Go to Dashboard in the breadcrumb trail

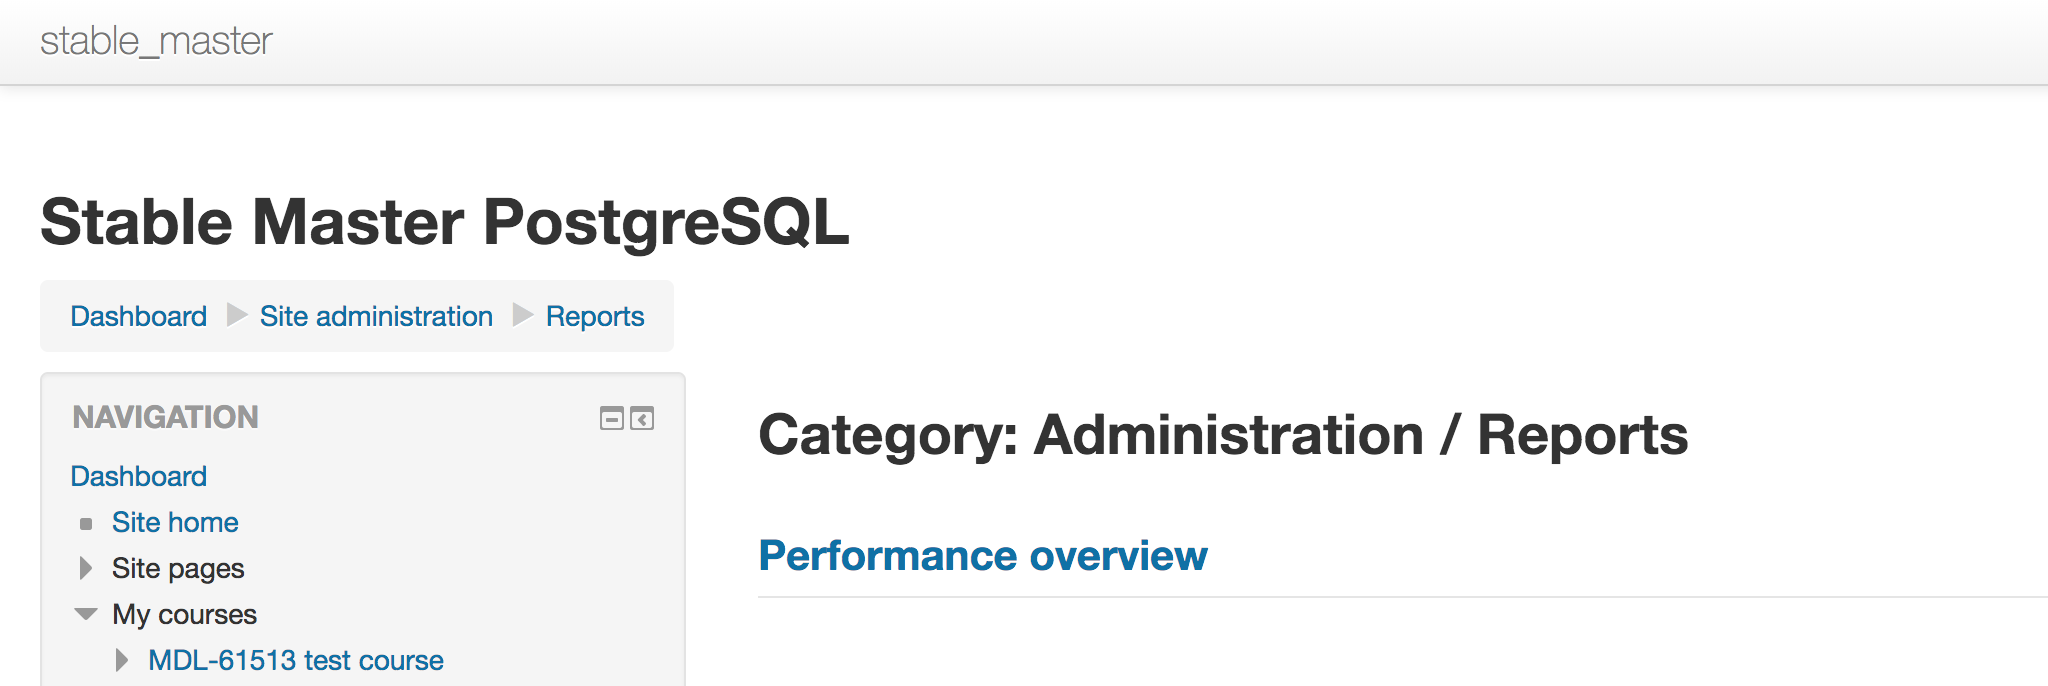coord(139,316)
